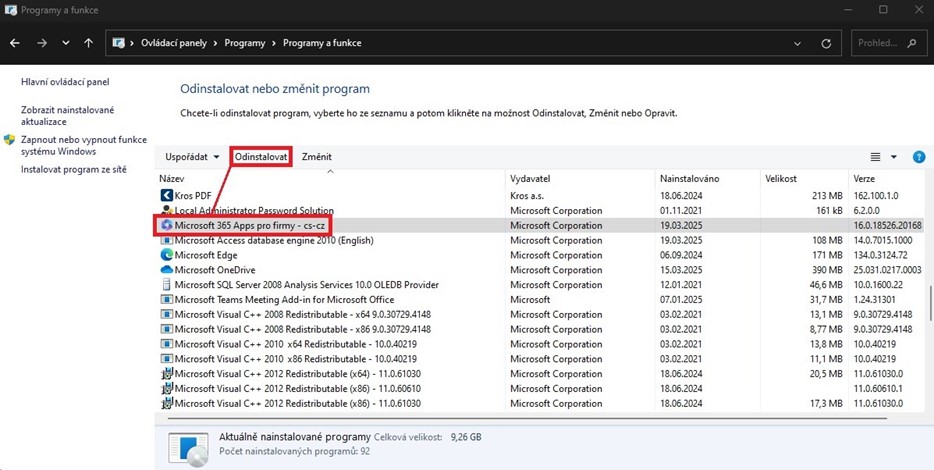Open the Uspořádat dropdown menu
Screen dimensions: 934x470
[192, 157]
